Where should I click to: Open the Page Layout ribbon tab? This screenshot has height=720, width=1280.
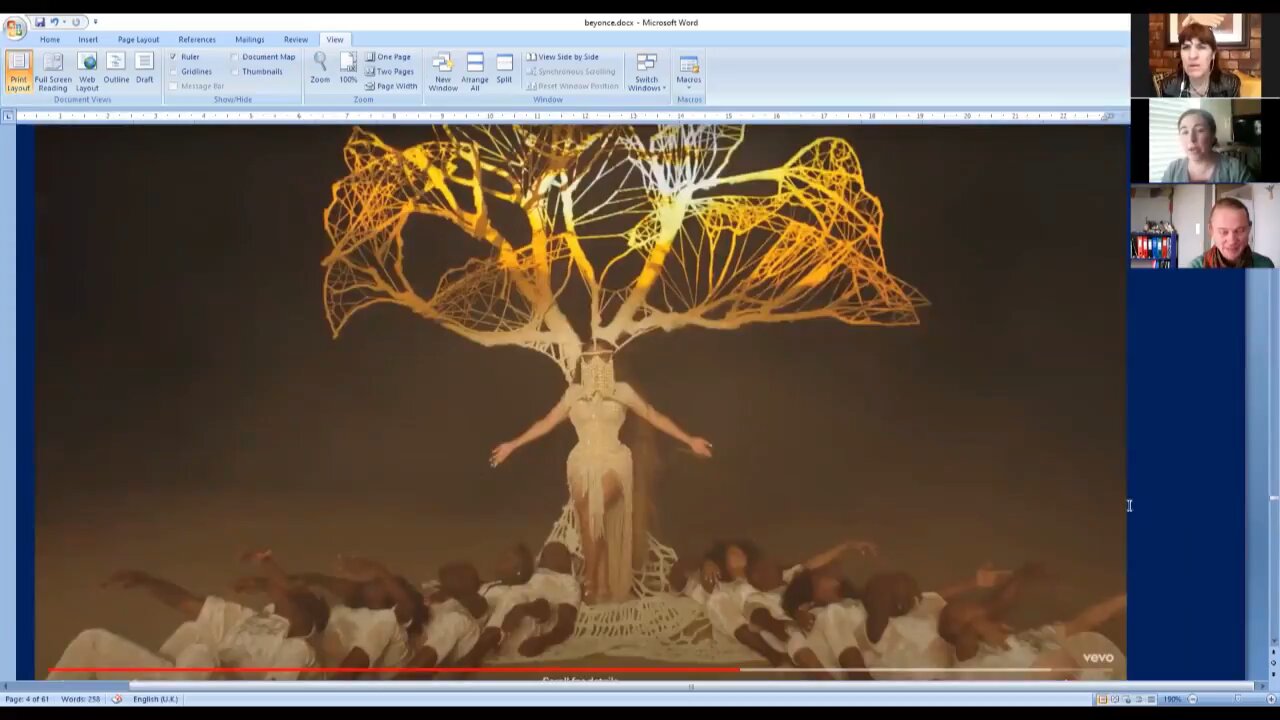point(138,39)
